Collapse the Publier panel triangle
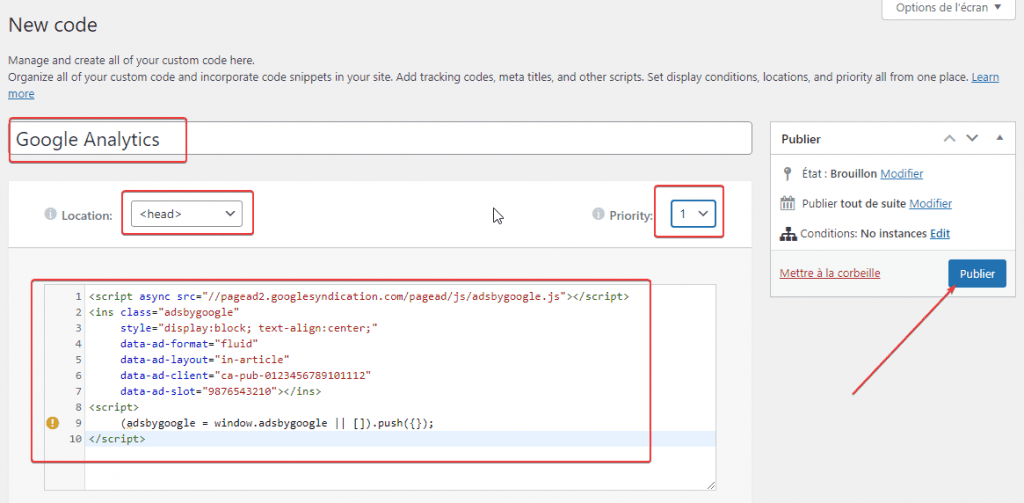1024x503 pixels. coord(999,138)
